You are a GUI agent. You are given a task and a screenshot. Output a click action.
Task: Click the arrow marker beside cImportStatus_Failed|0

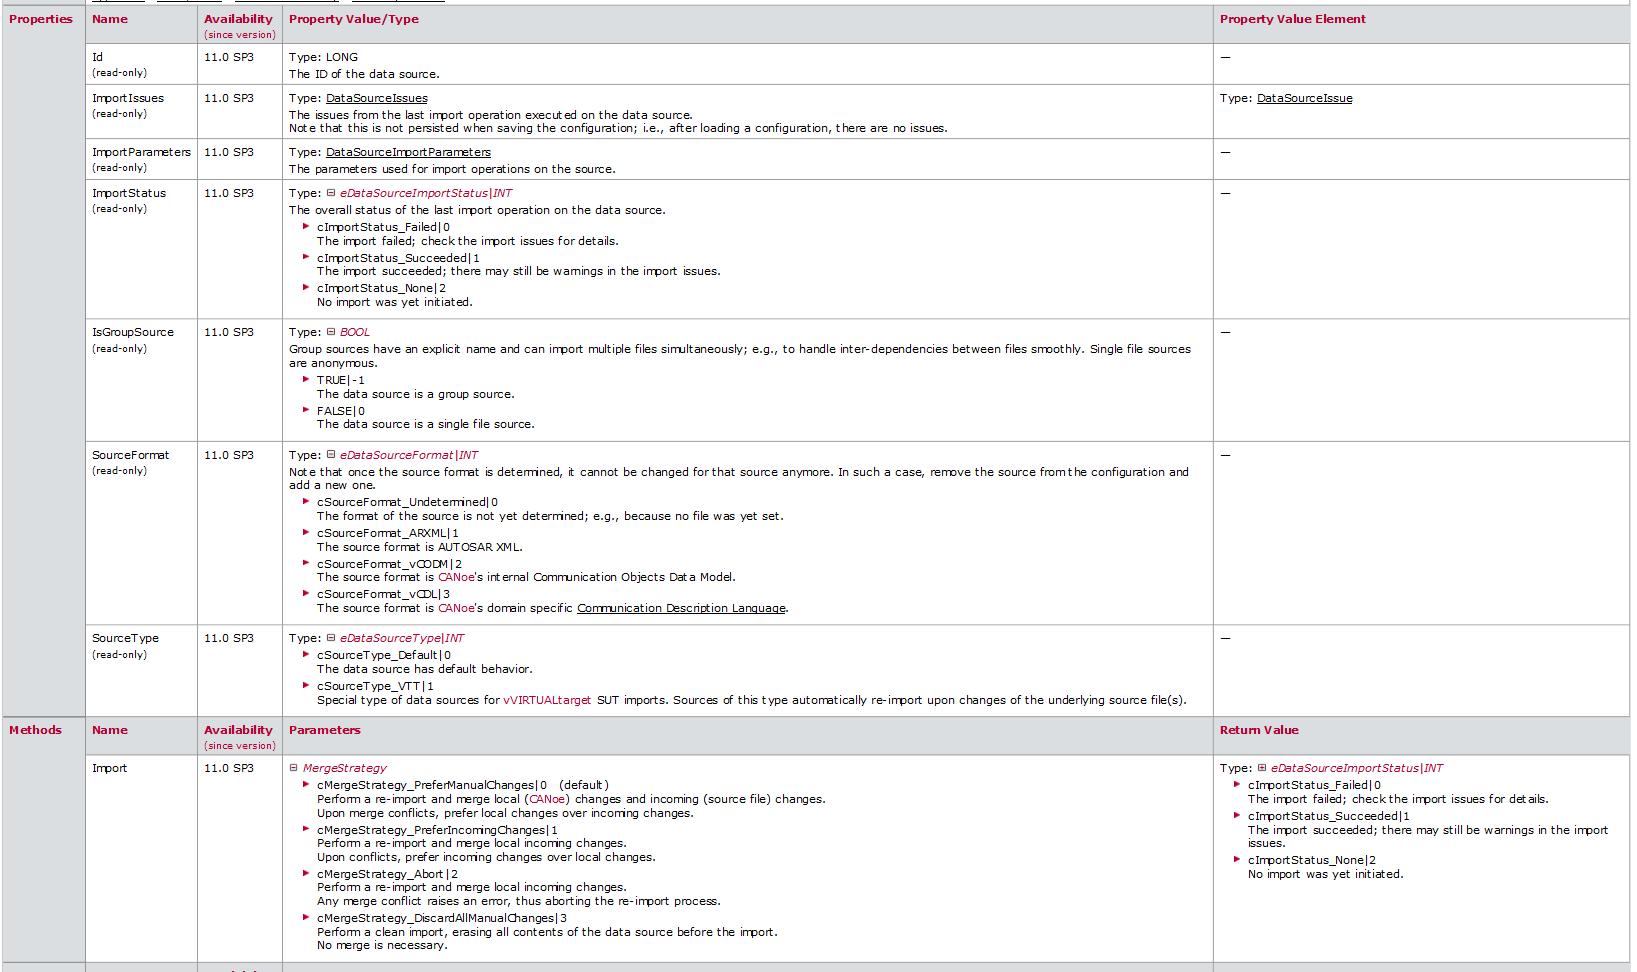[x=306, y=227]
